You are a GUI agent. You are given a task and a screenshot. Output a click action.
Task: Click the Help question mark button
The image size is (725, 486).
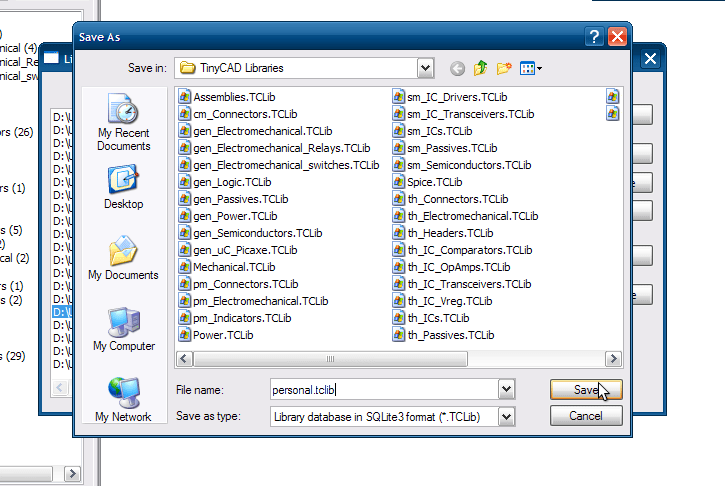click(x=594, y=37)
